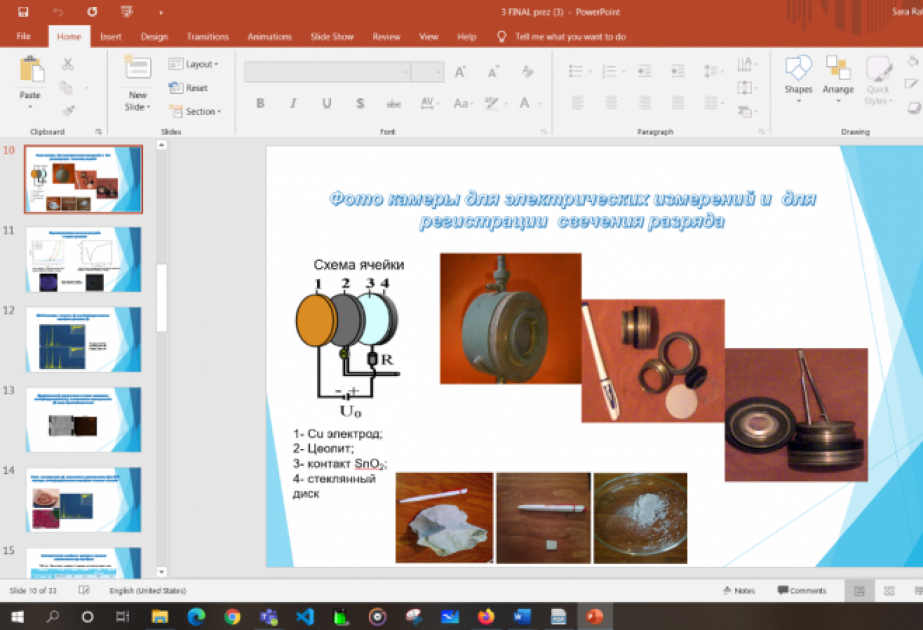Open Character Spacing AV dropdown
The height and width of the screenshot is (630, 923).
tap(430, 104)
